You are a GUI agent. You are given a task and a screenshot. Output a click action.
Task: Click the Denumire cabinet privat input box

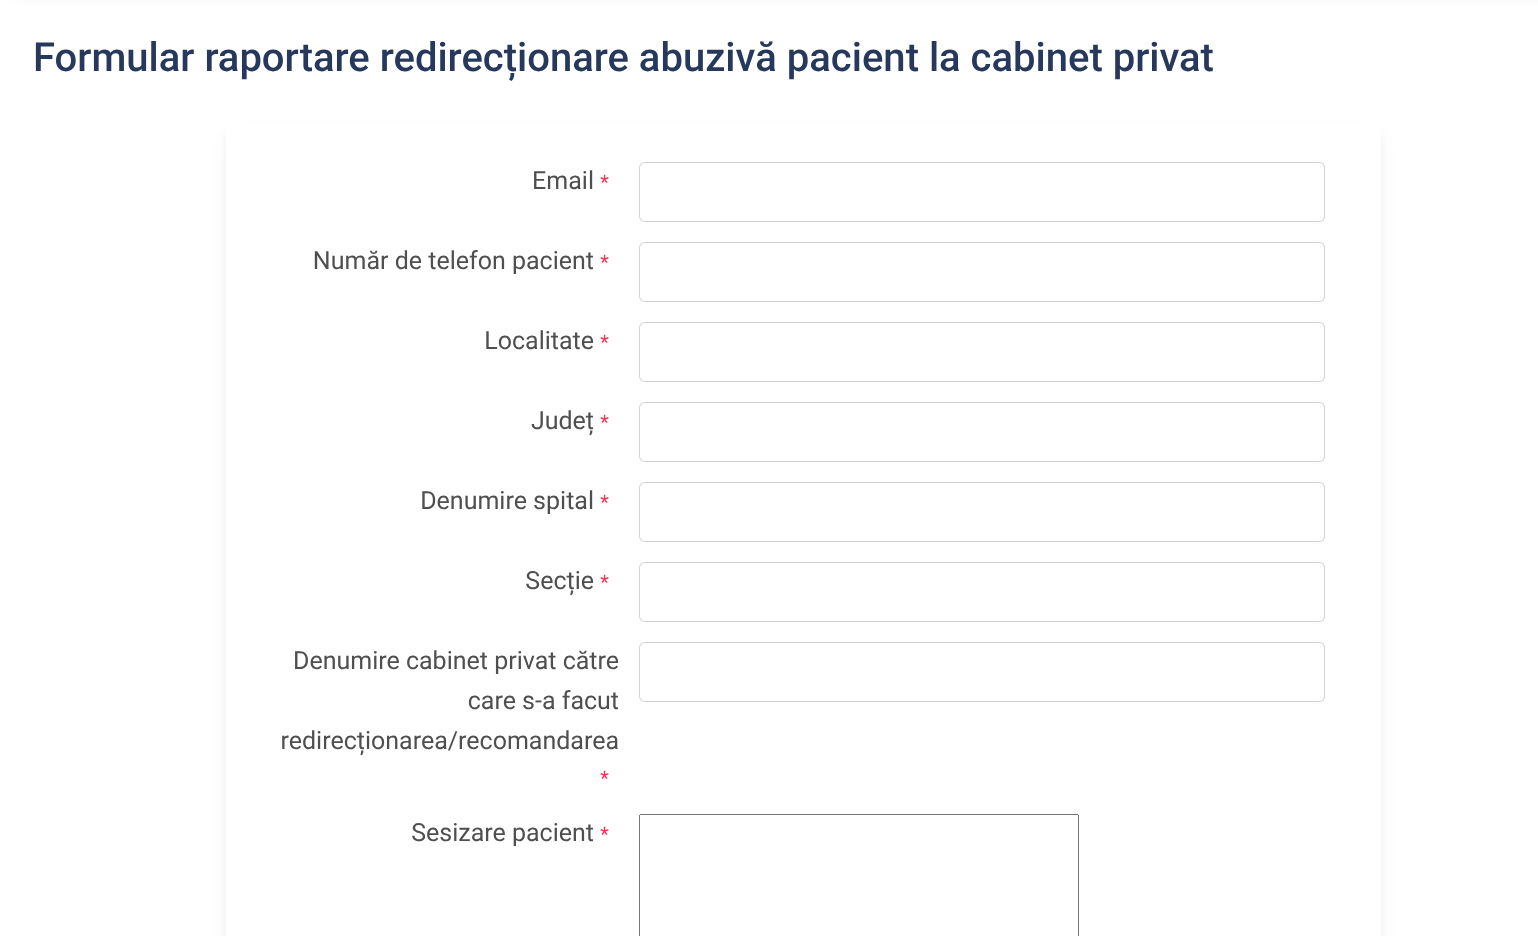(x=981, y=672)
